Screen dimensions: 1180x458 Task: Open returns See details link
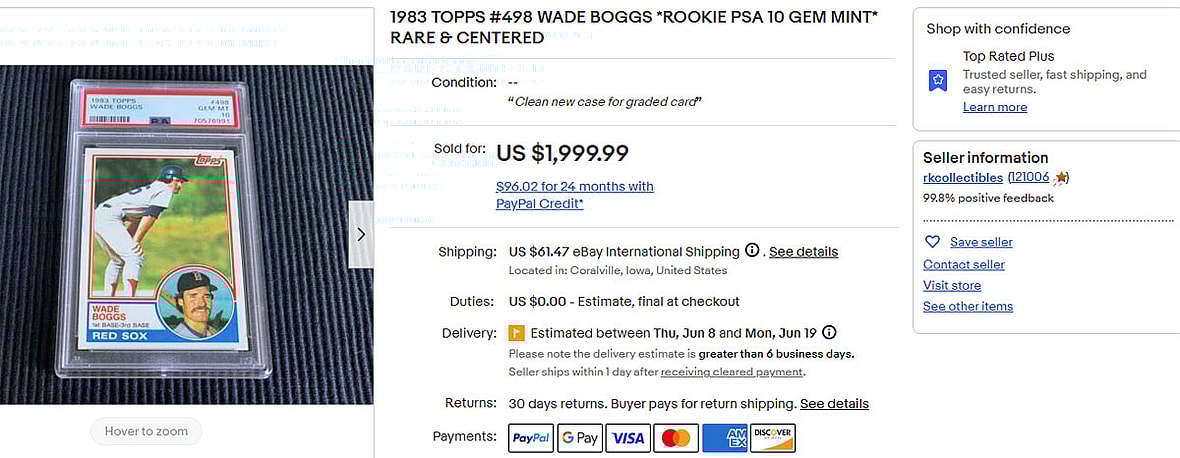(834, 404)
